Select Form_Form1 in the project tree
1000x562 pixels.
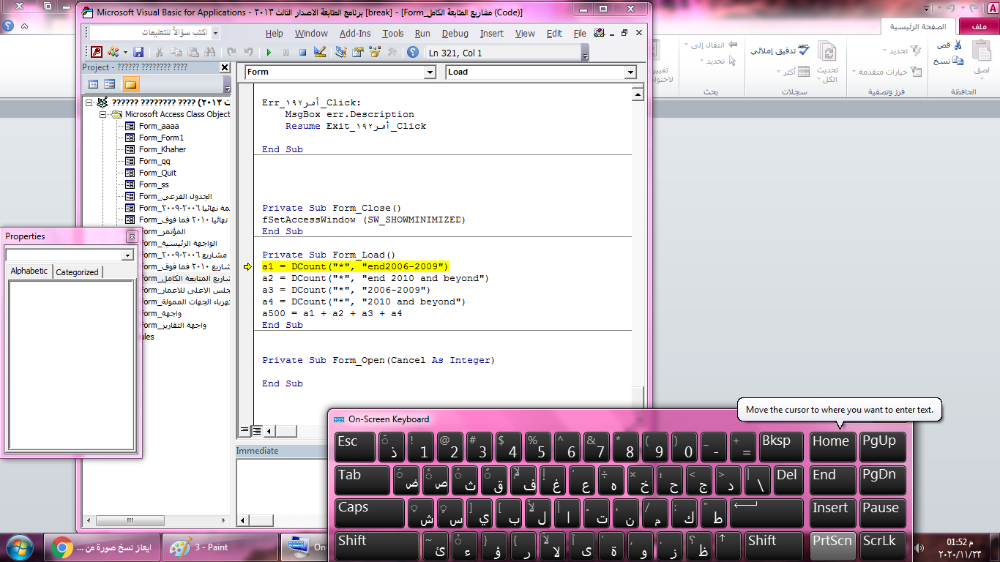pos(161,137)
